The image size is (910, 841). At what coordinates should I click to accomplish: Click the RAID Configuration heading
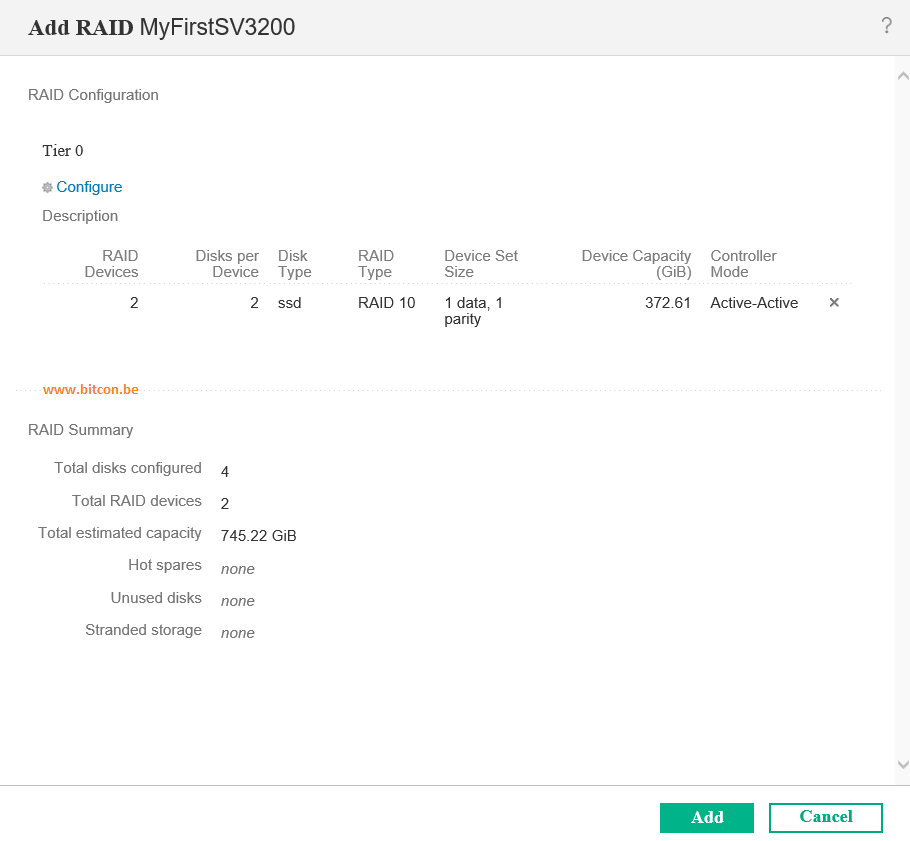tap(93, 95)
